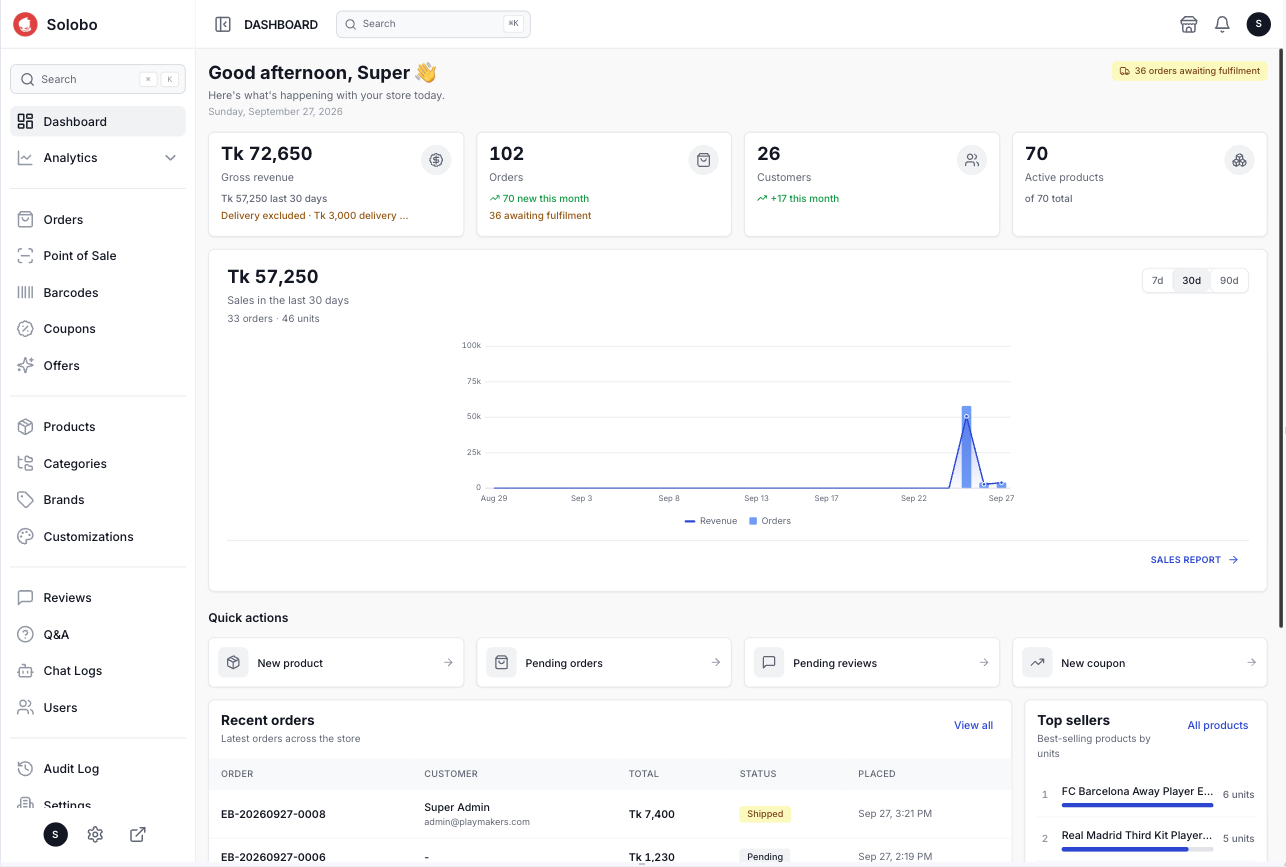
Task: Open Point of Sale page
Action: click(x=98, y=256)
